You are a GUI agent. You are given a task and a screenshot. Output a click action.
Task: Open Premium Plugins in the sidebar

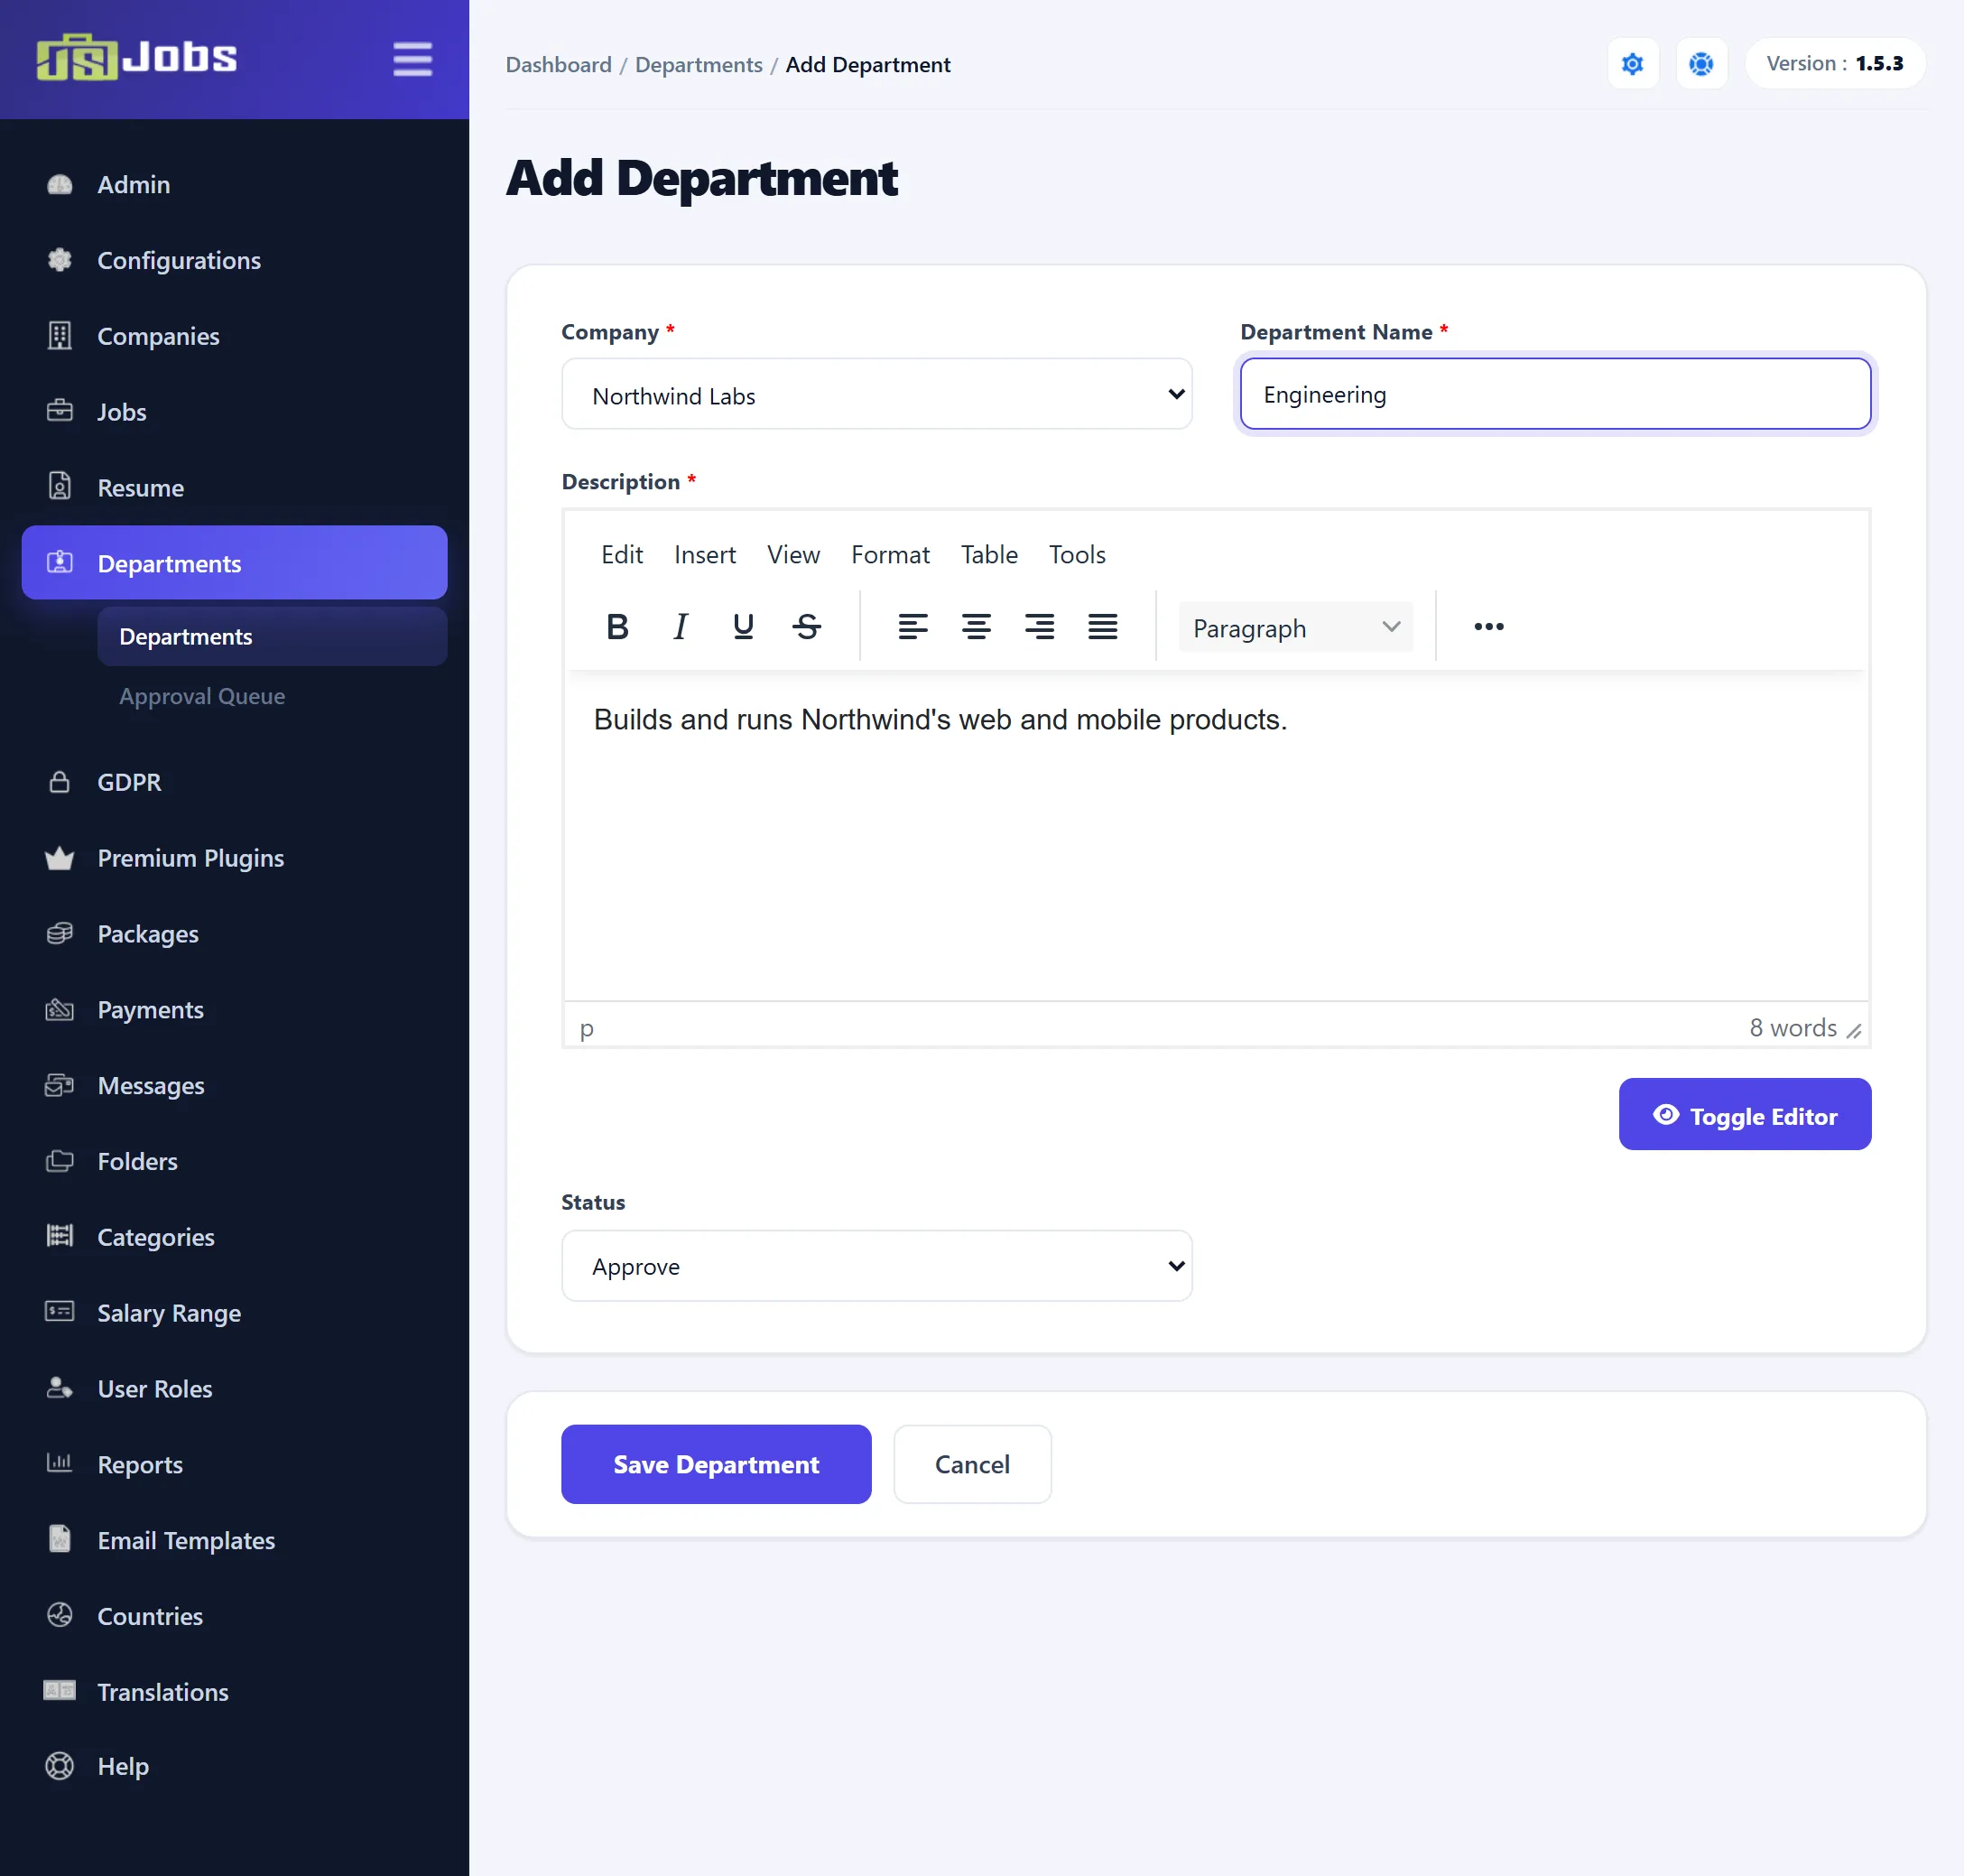234,858
